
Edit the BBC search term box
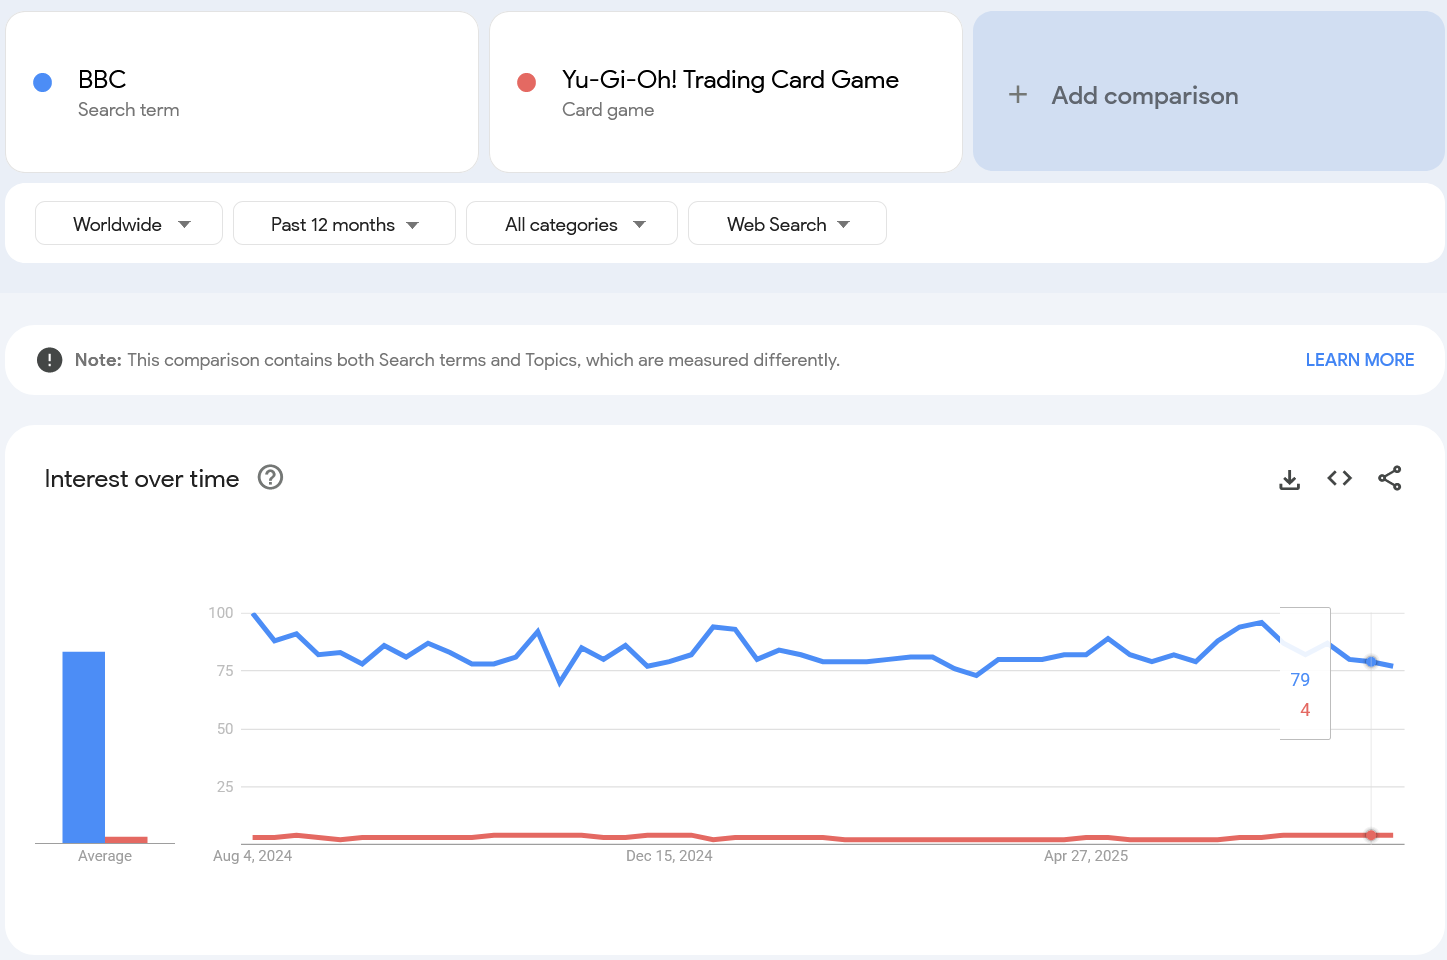[x=242, y=92]
